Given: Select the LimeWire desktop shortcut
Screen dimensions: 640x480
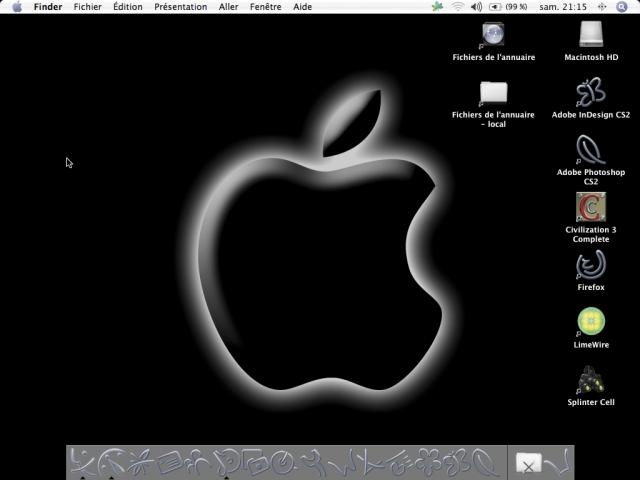Looking at the screenshot, I should (x=591, y=322).
